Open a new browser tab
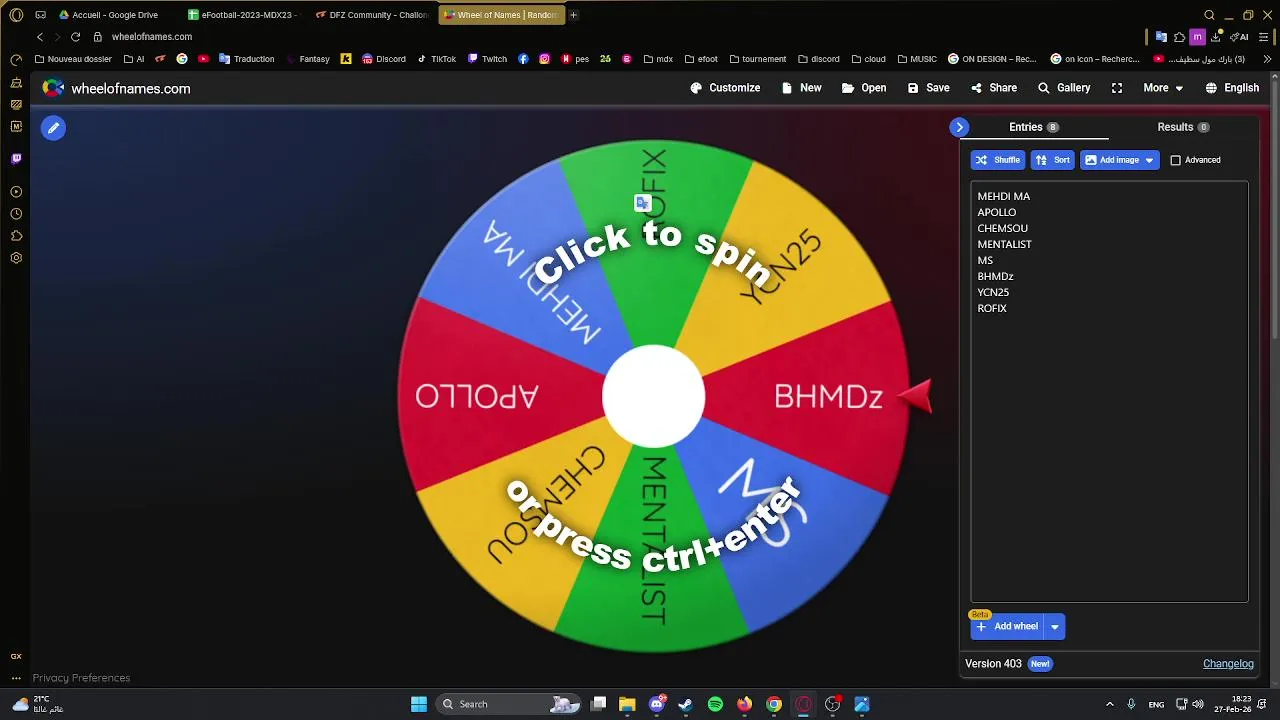 click(573, 15)
